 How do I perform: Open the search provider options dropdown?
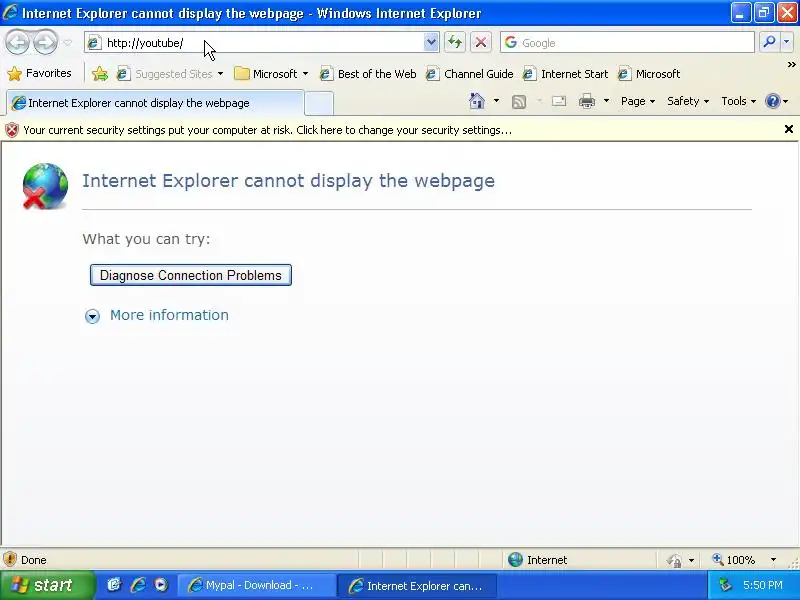tap(787, 42)
